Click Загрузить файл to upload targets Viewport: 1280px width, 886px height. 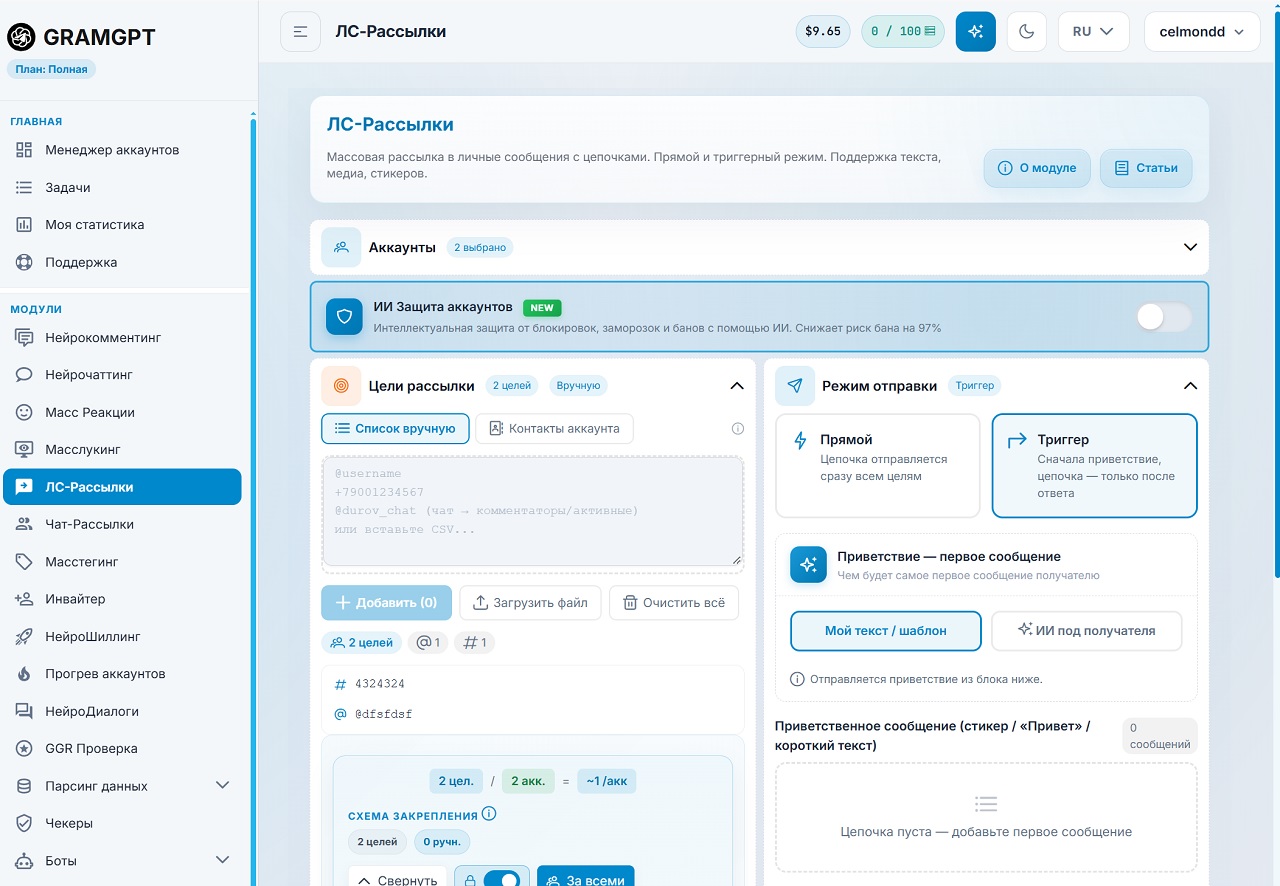click(531, 603)
